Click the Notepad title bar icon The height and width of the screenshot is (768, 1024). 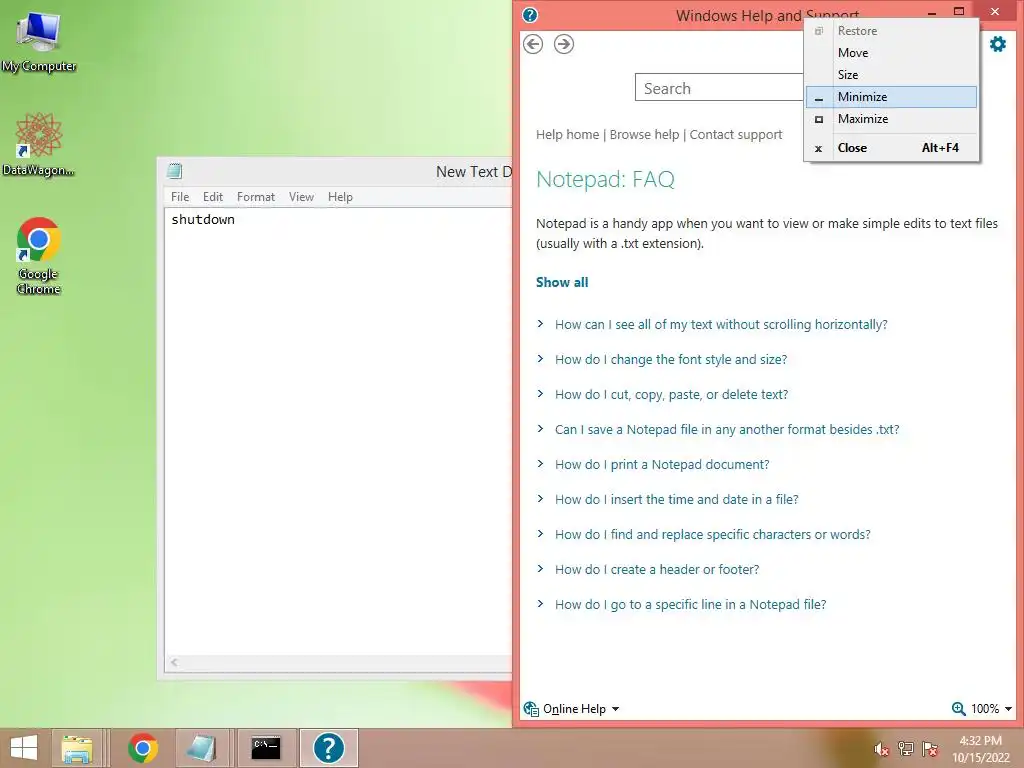(x=174, y=171)
